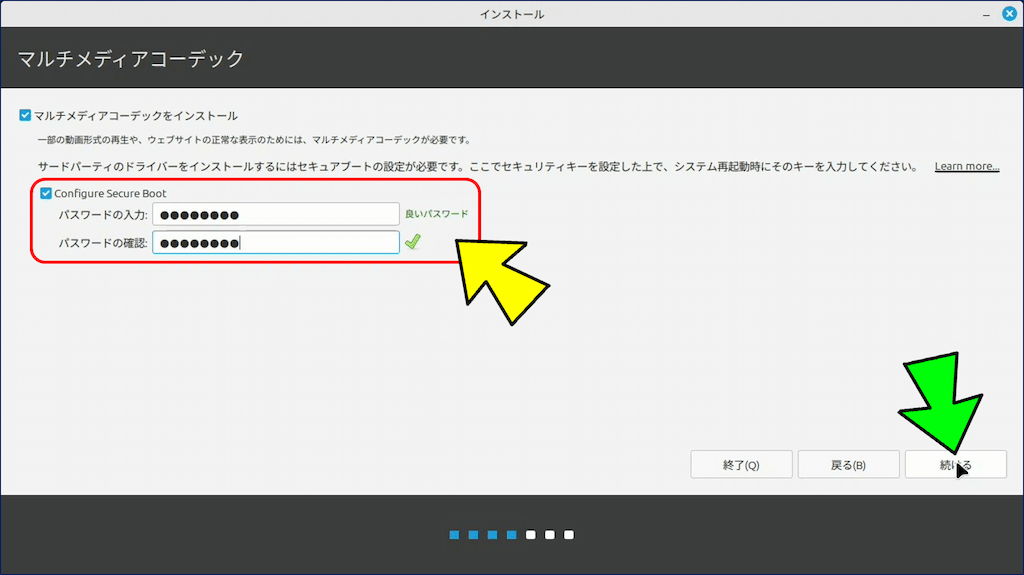Go back with the 戻る(B) button
Viewport: 1024px width, 575px height.
(848, 465)
